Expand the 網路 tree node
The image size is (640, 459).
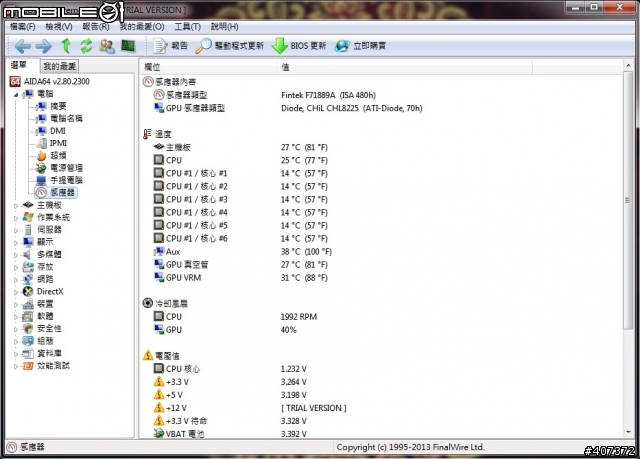tap(16, 280)
